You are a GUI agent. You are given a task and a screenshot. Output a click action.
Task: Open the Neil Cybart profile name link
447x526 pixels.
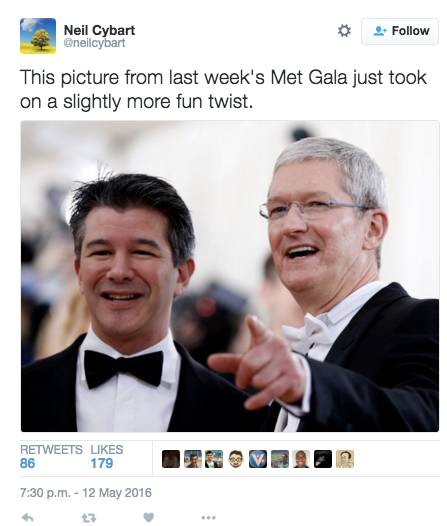click(99, 30)
